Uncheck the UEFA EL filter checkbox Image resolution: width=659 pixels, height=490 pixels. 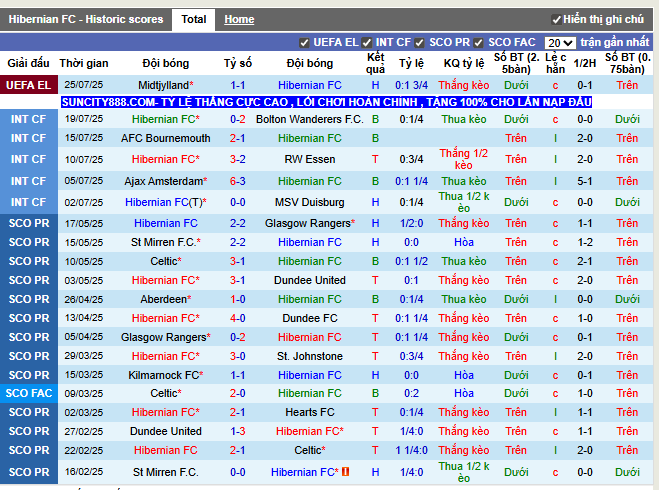click(304, 43)
